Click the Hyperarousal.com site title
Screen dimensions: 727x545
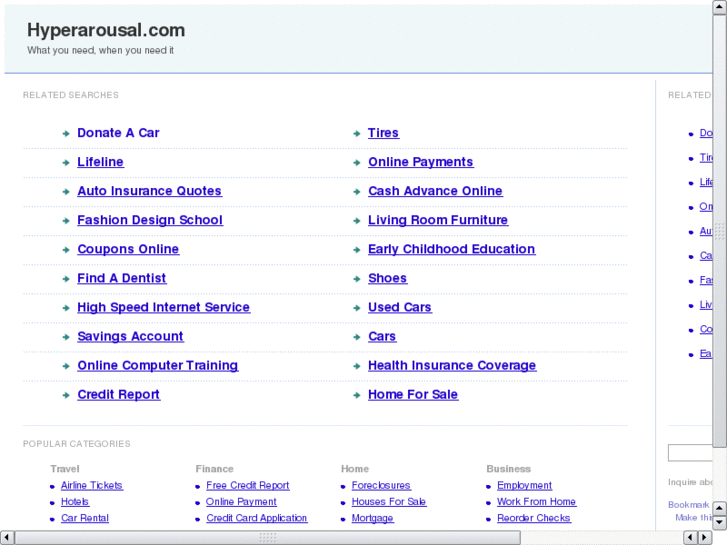click(x=106, y=30)
